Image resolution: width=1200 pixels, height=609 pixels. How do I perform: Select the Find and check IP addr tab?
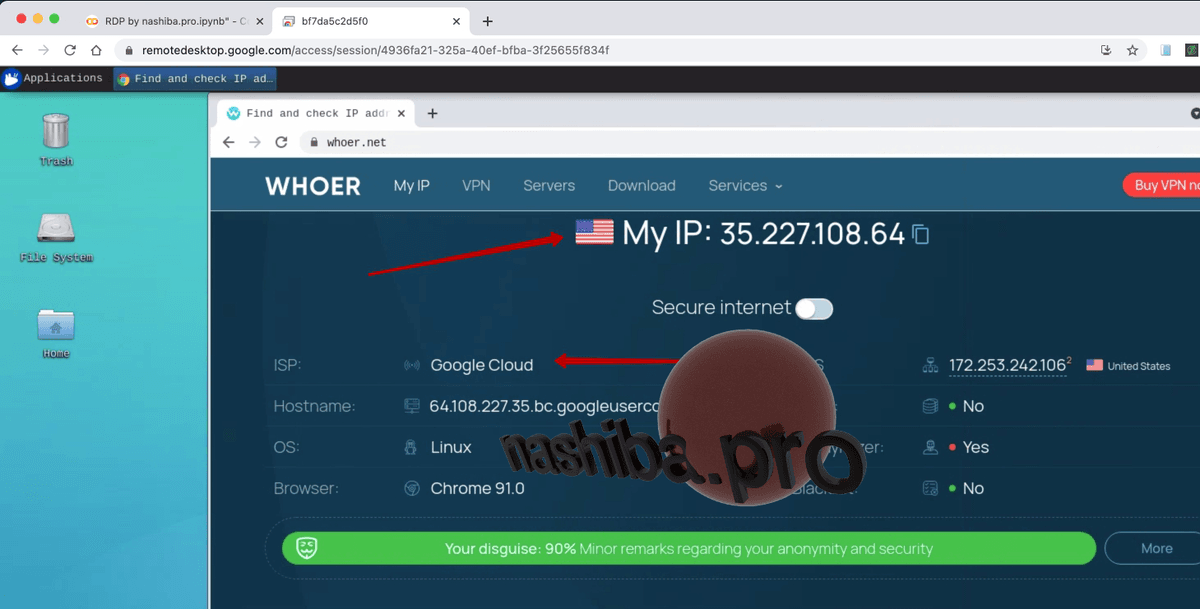pos(317,114)
